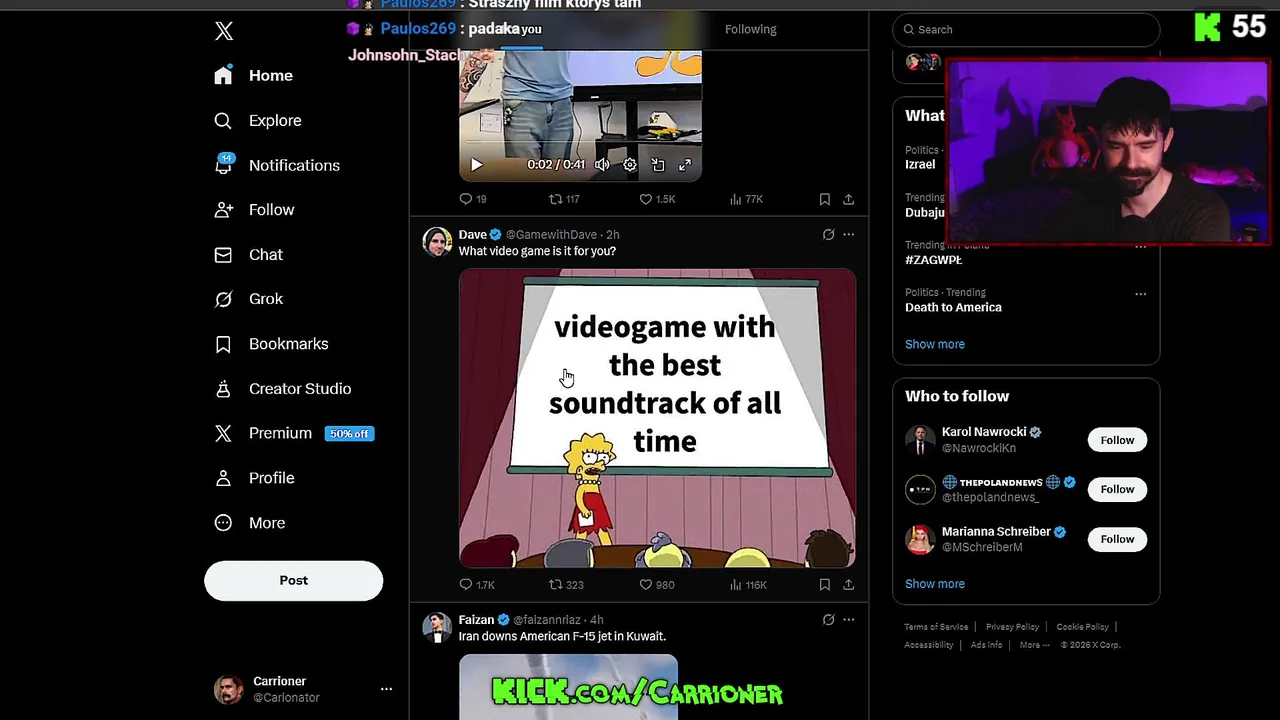This screenshot has width=1280, height=720.
Task: Follow Marianna Schreiber
Action: pyautogui.click(x=1117, y=539)
